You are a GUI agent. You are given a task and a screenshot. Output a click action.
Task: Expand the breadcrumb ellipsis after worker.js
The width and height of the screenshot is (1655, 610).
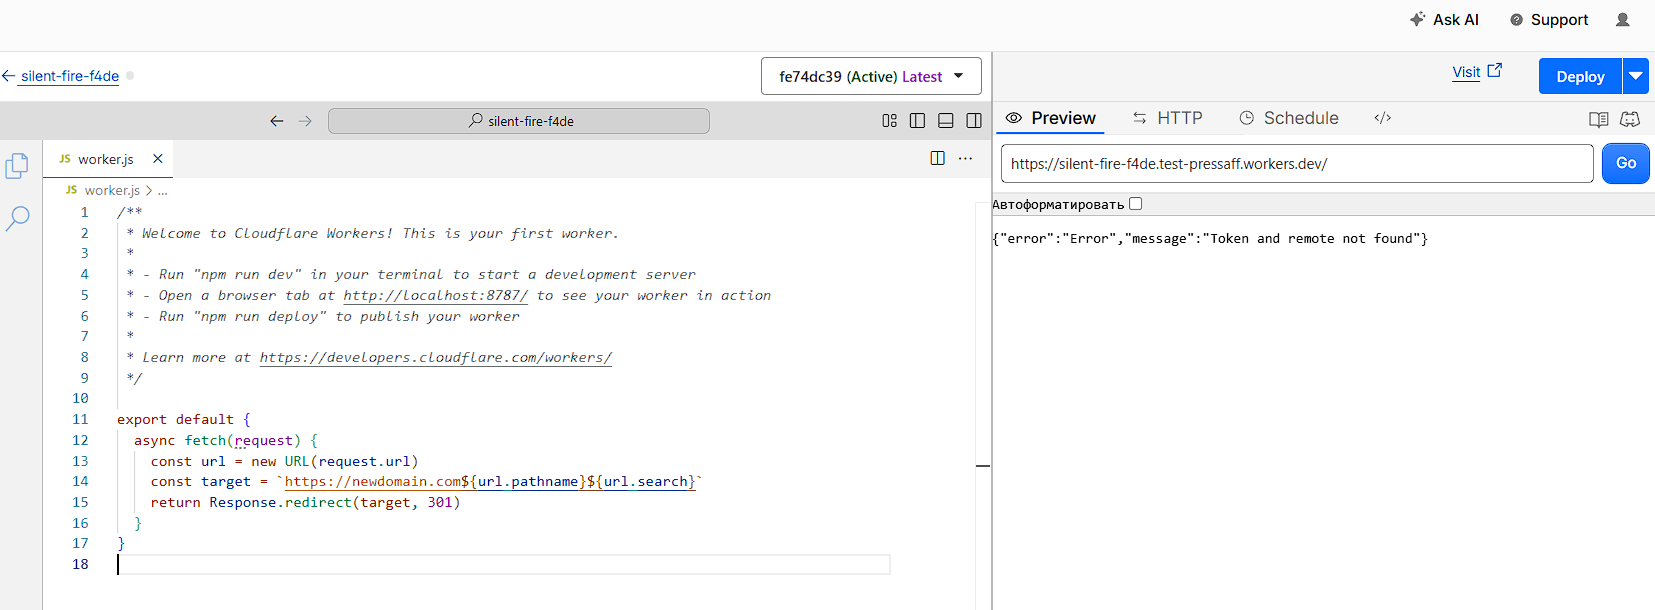point(163,190)
